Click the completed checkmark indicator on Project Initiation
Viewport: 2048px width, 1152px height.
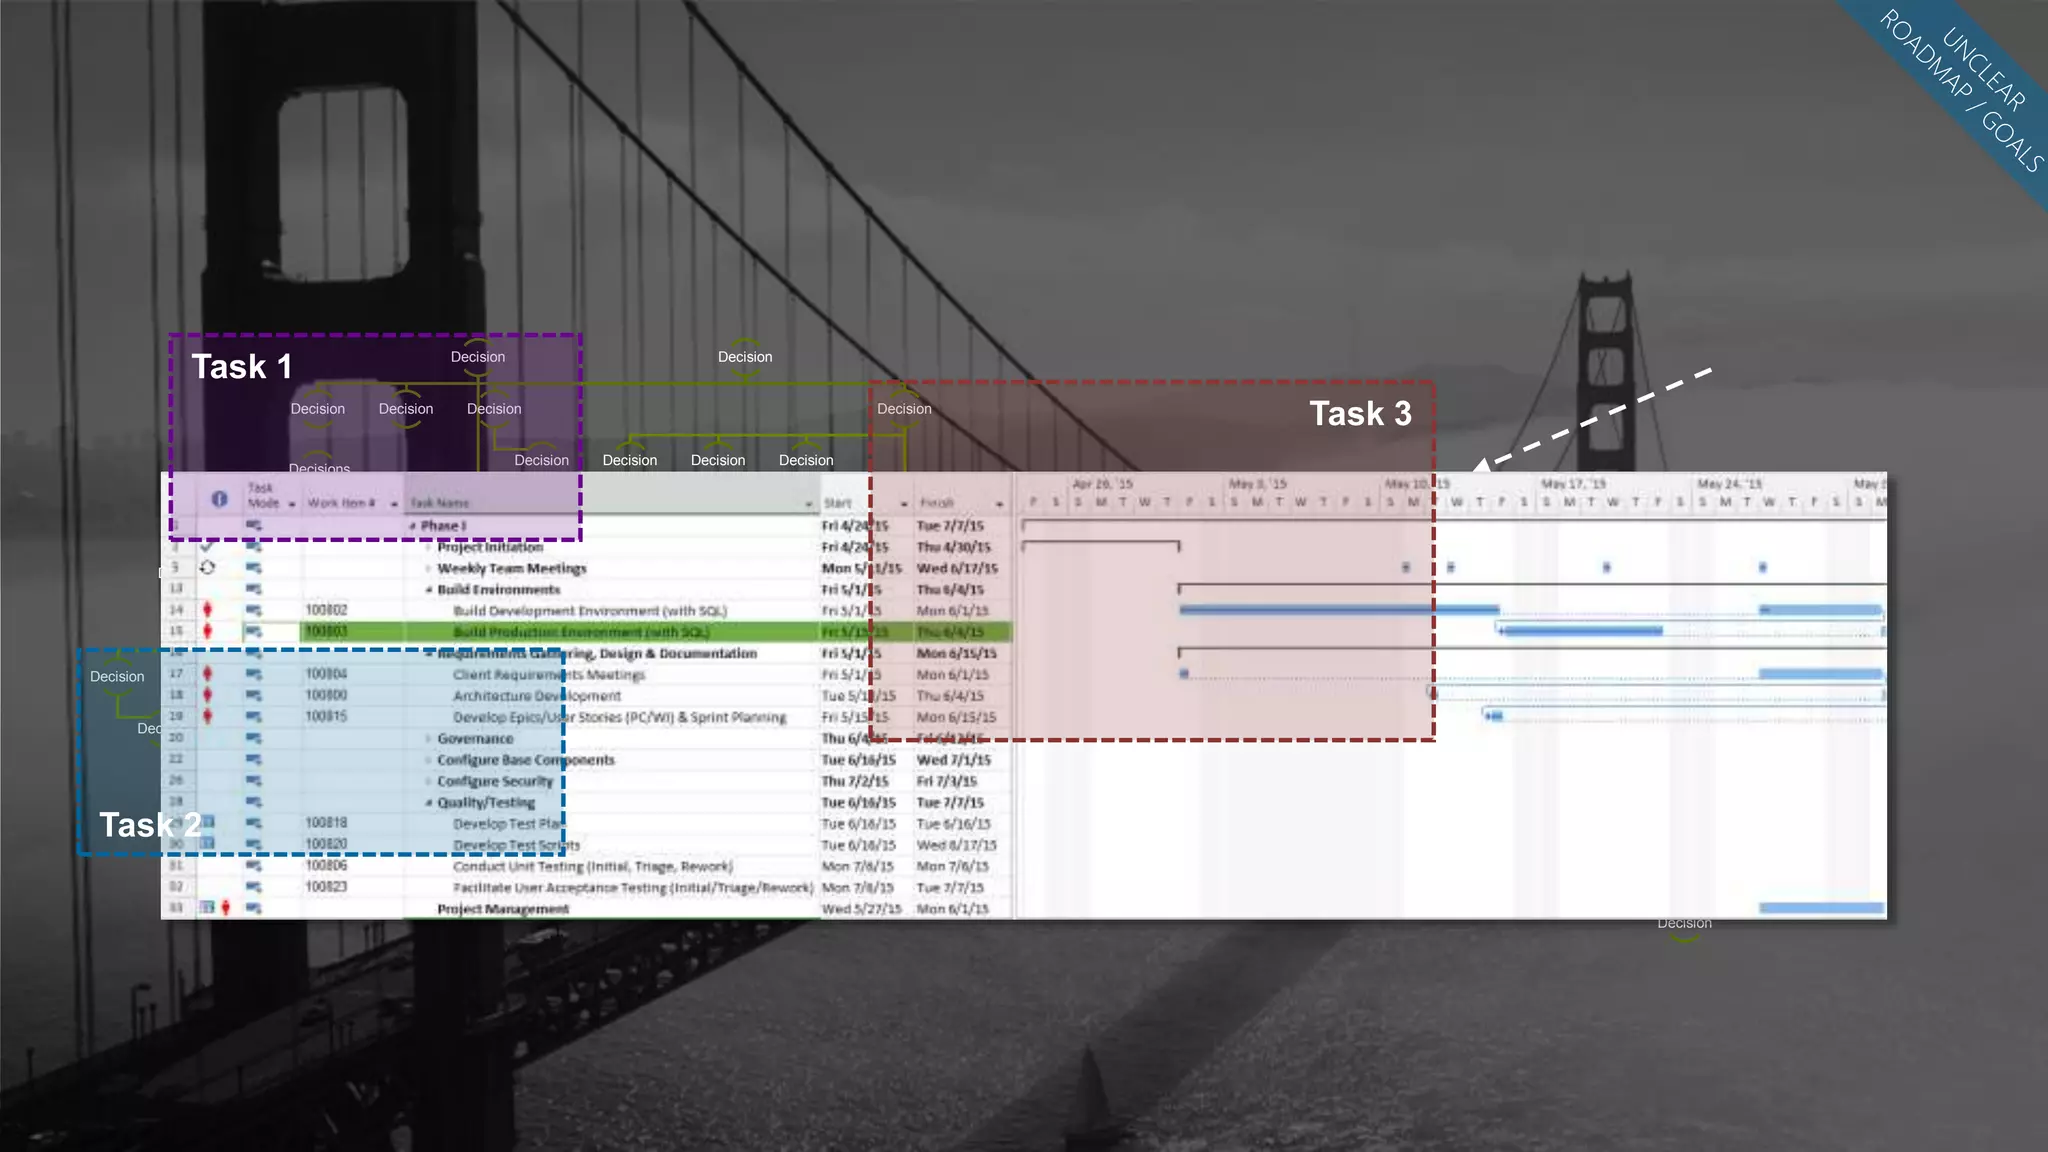[x=207, y=547]
